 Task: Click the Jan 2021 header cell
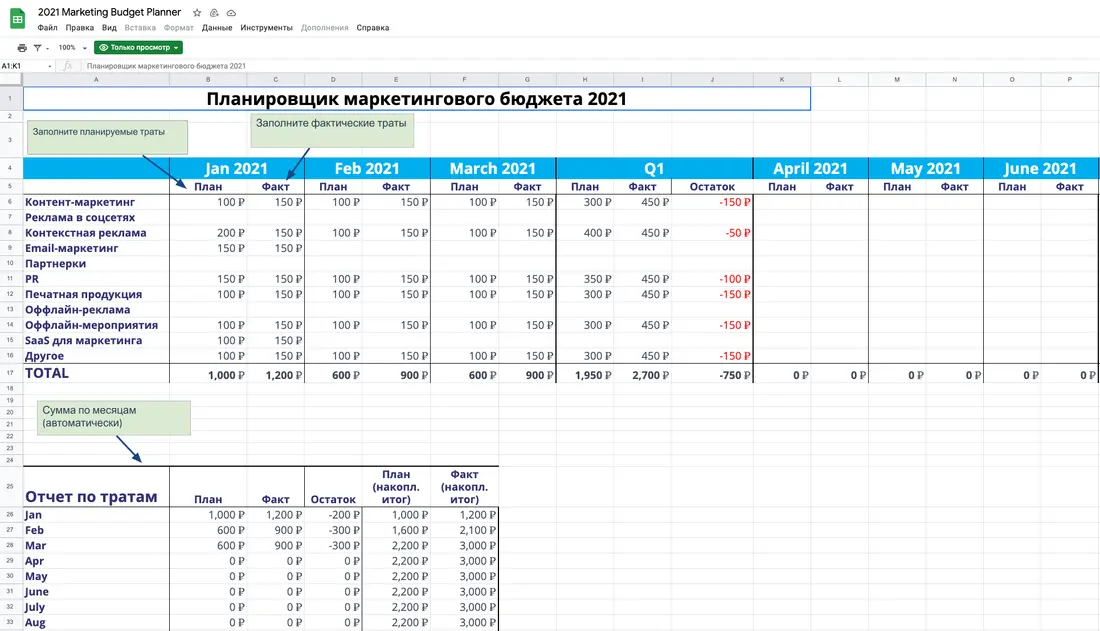click(236, 168)
